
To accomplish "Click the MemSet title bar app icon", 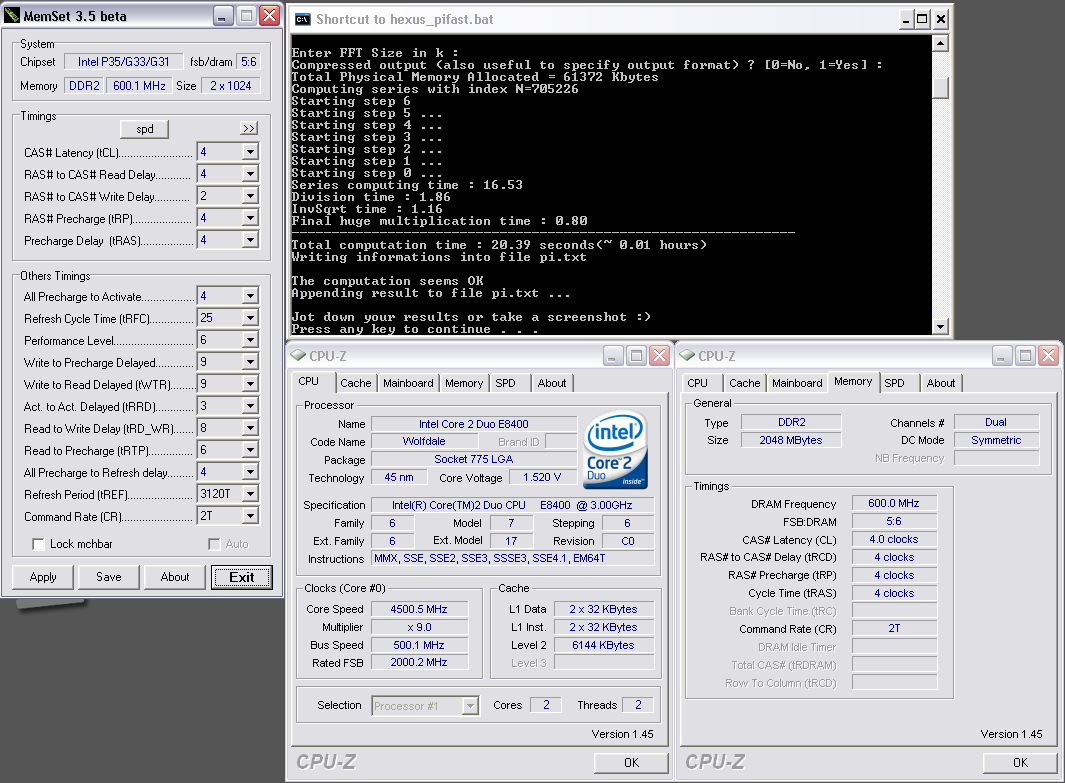I will point(12,15).
